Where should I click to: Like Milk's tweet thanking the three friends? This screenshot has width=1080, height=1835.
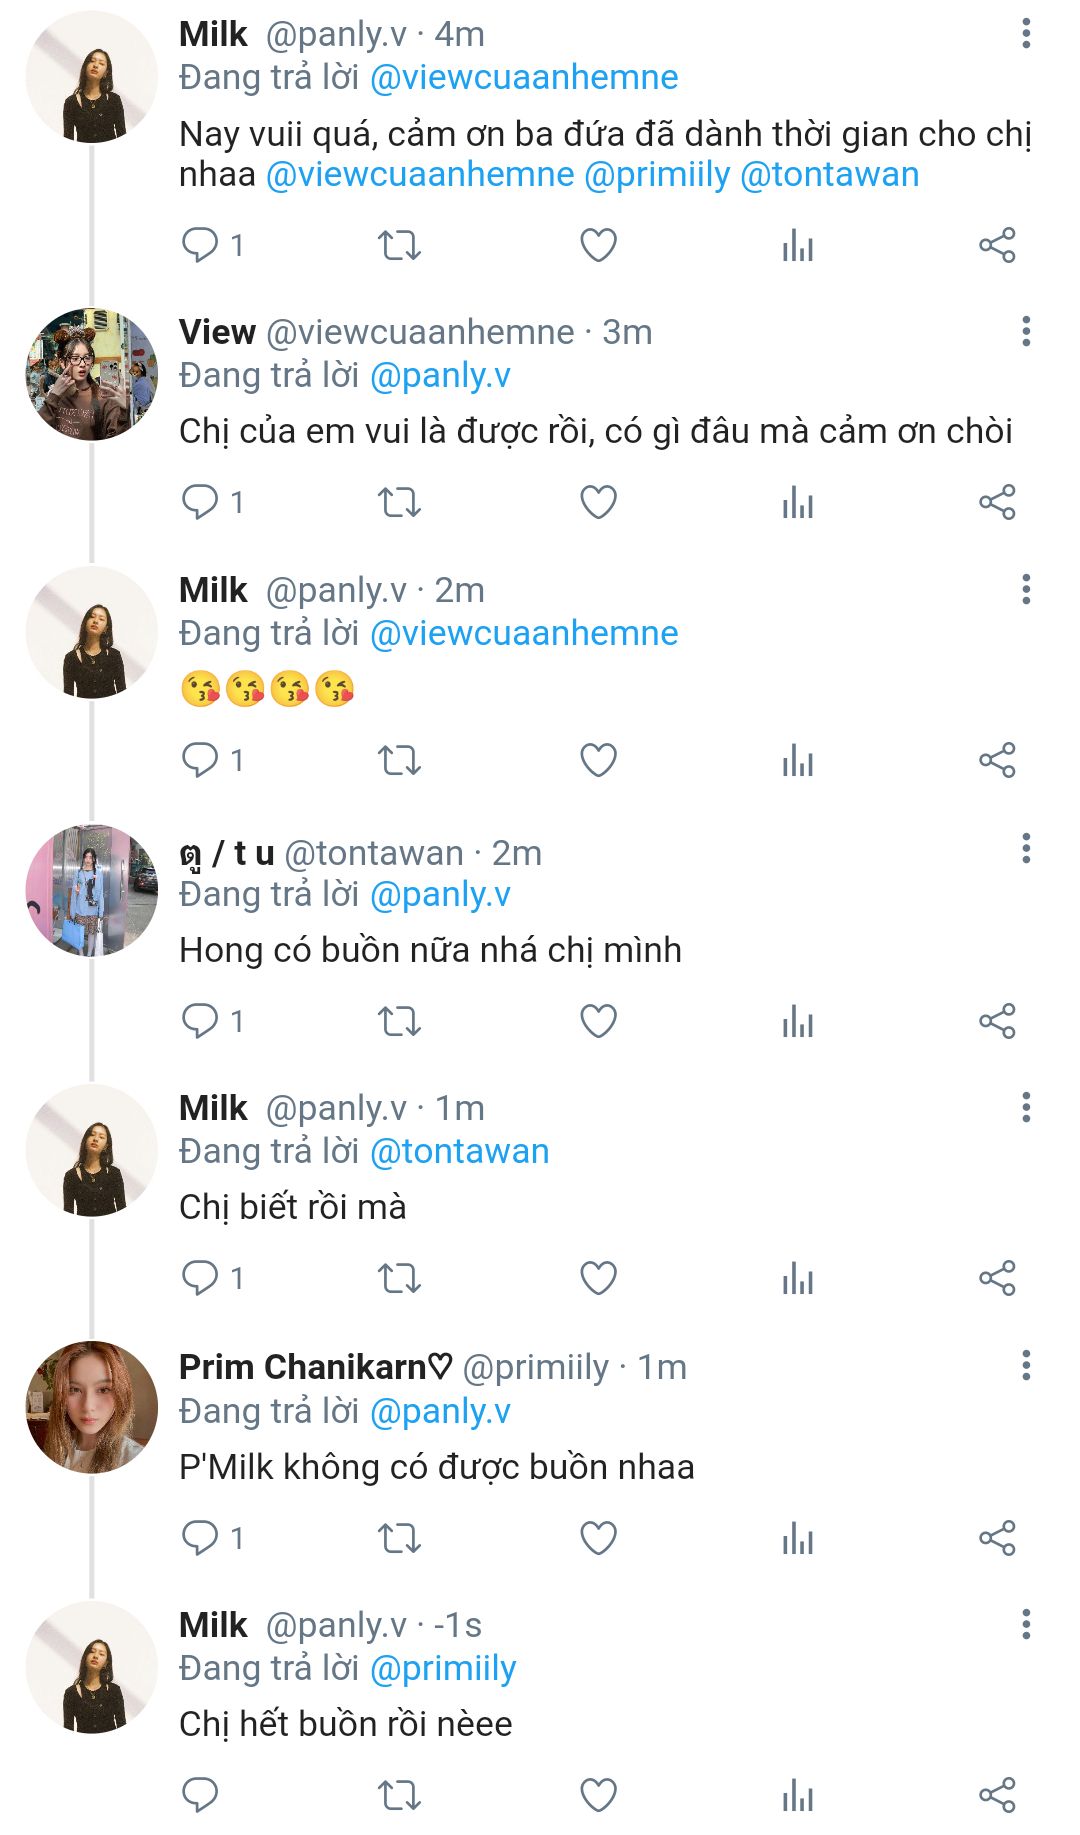coord(598,245)
